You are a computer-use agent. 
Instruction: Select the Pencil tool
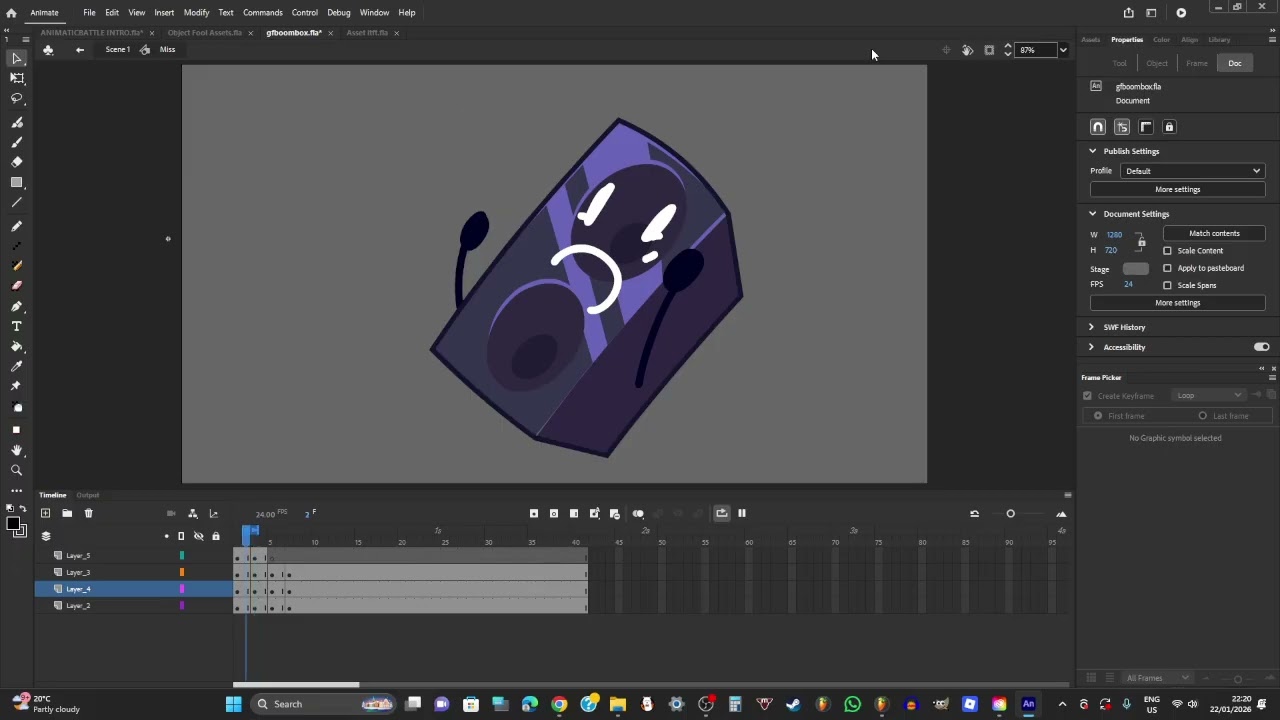pos(17,227)
